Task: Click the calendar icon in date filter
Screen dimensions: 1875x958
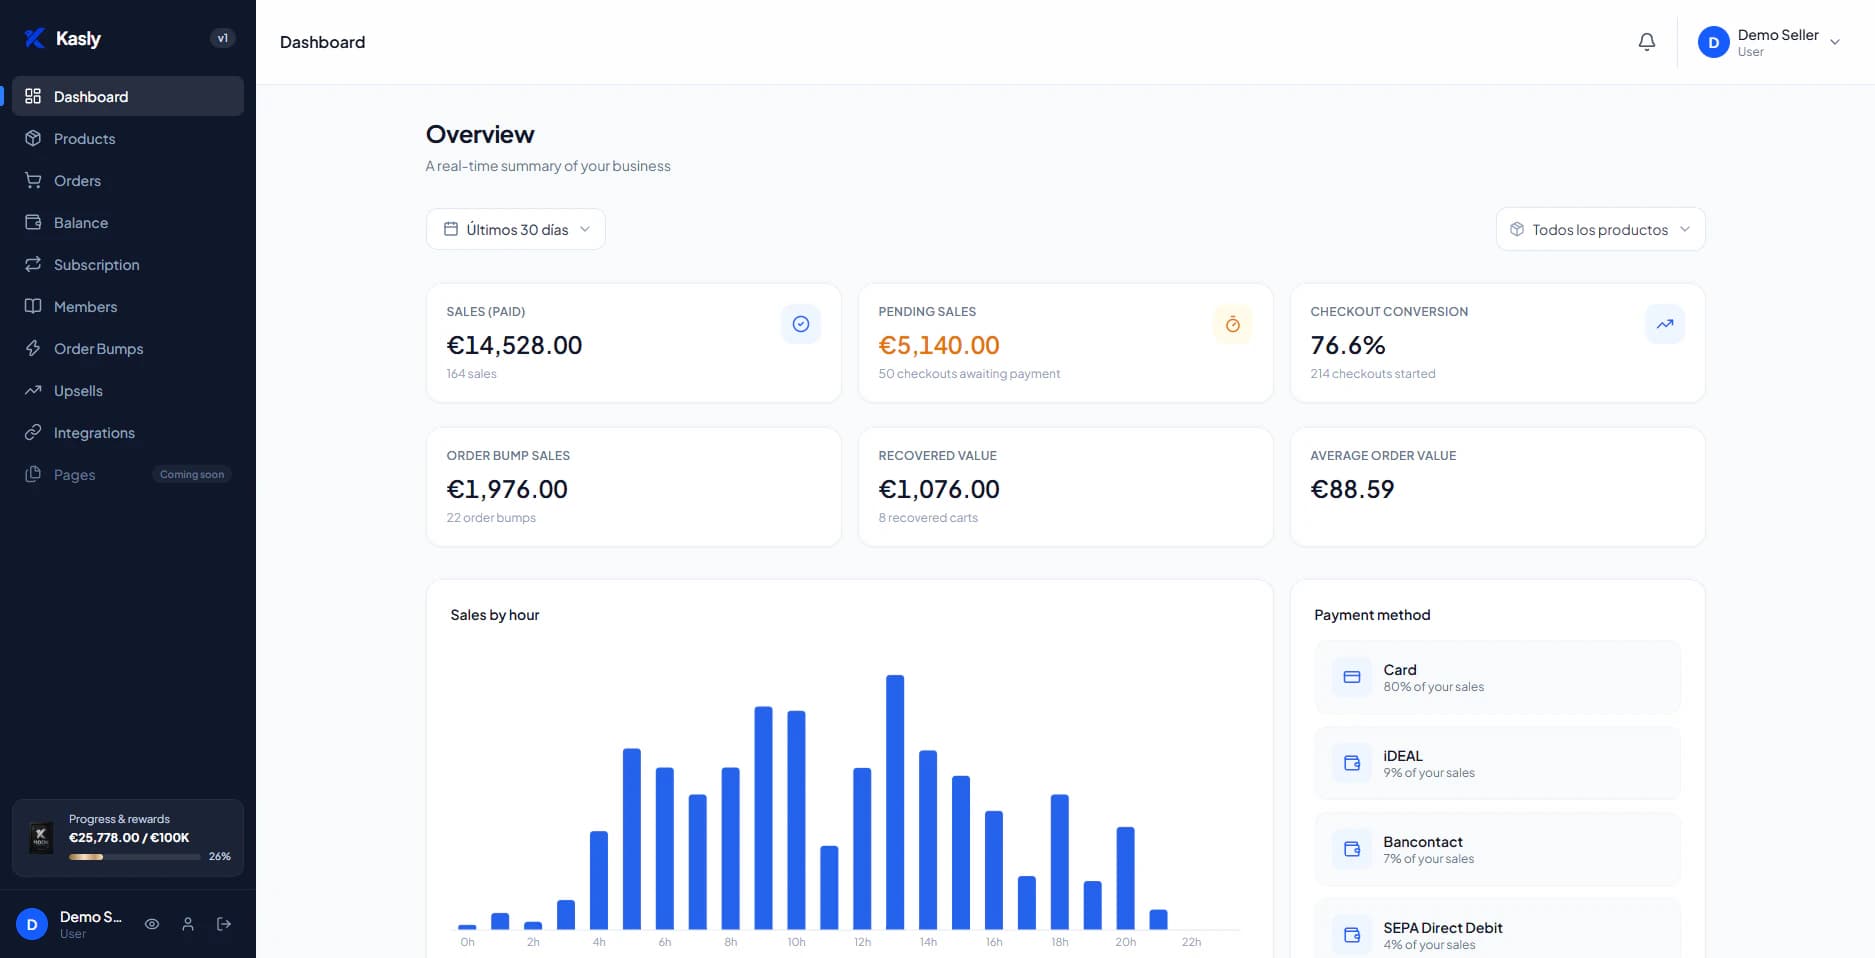Action: (451, 229)
